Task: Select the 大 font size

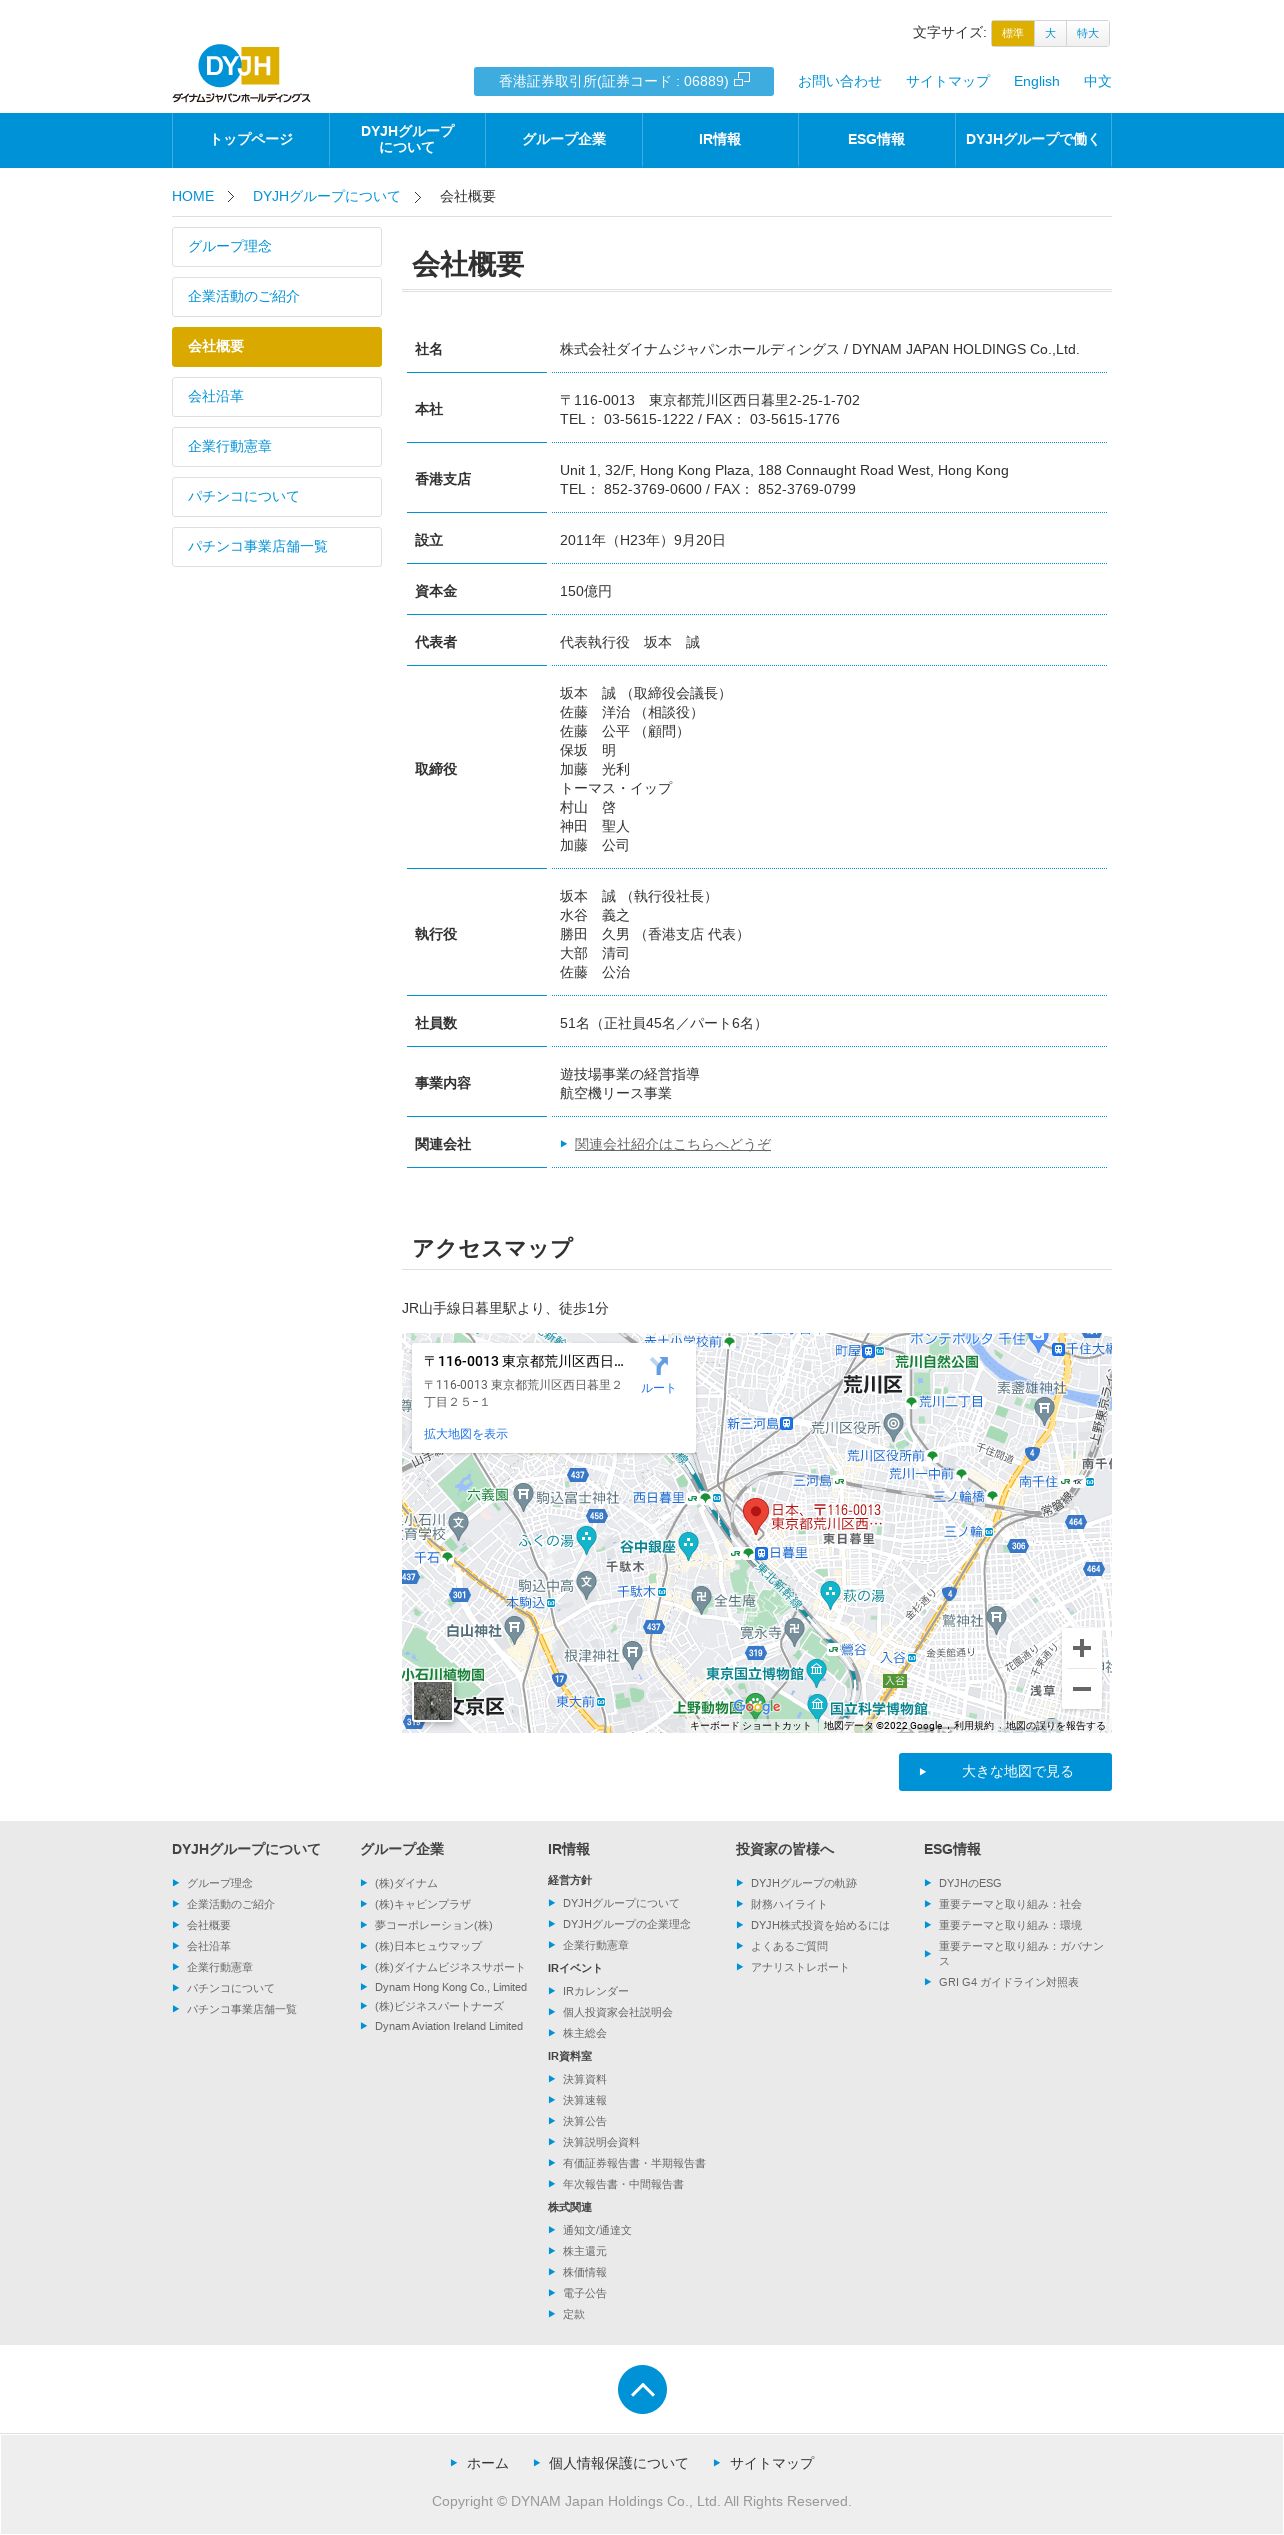Action: point(1050,33)
